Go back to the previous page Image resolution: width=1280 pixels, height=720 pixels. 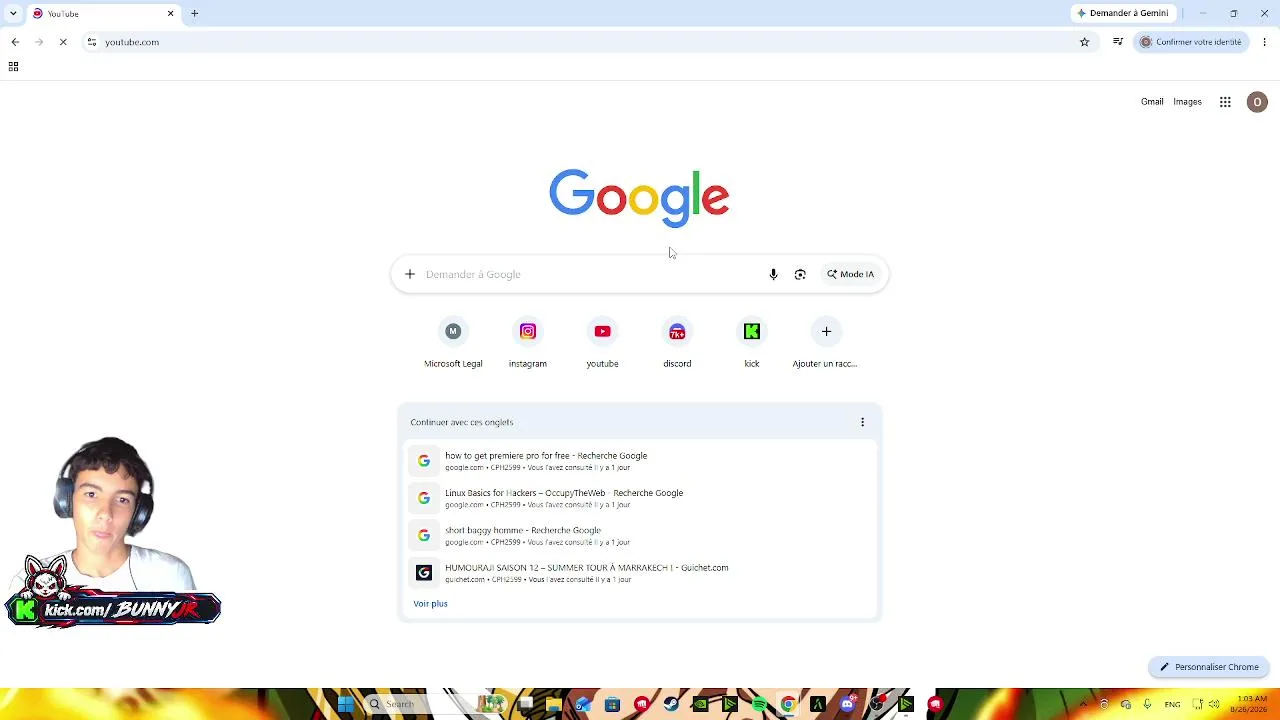(x=15, y=42)
